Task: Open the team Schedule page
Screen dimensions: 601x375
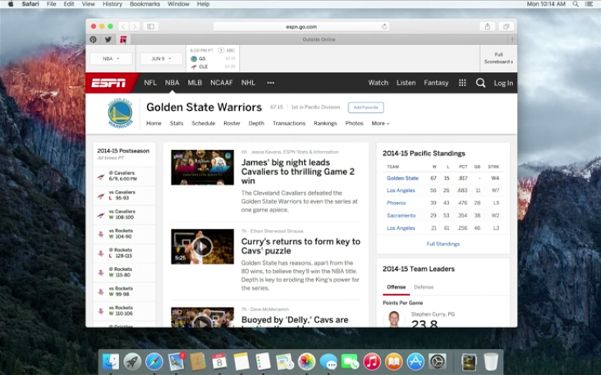Action: (x=203, y=123)
